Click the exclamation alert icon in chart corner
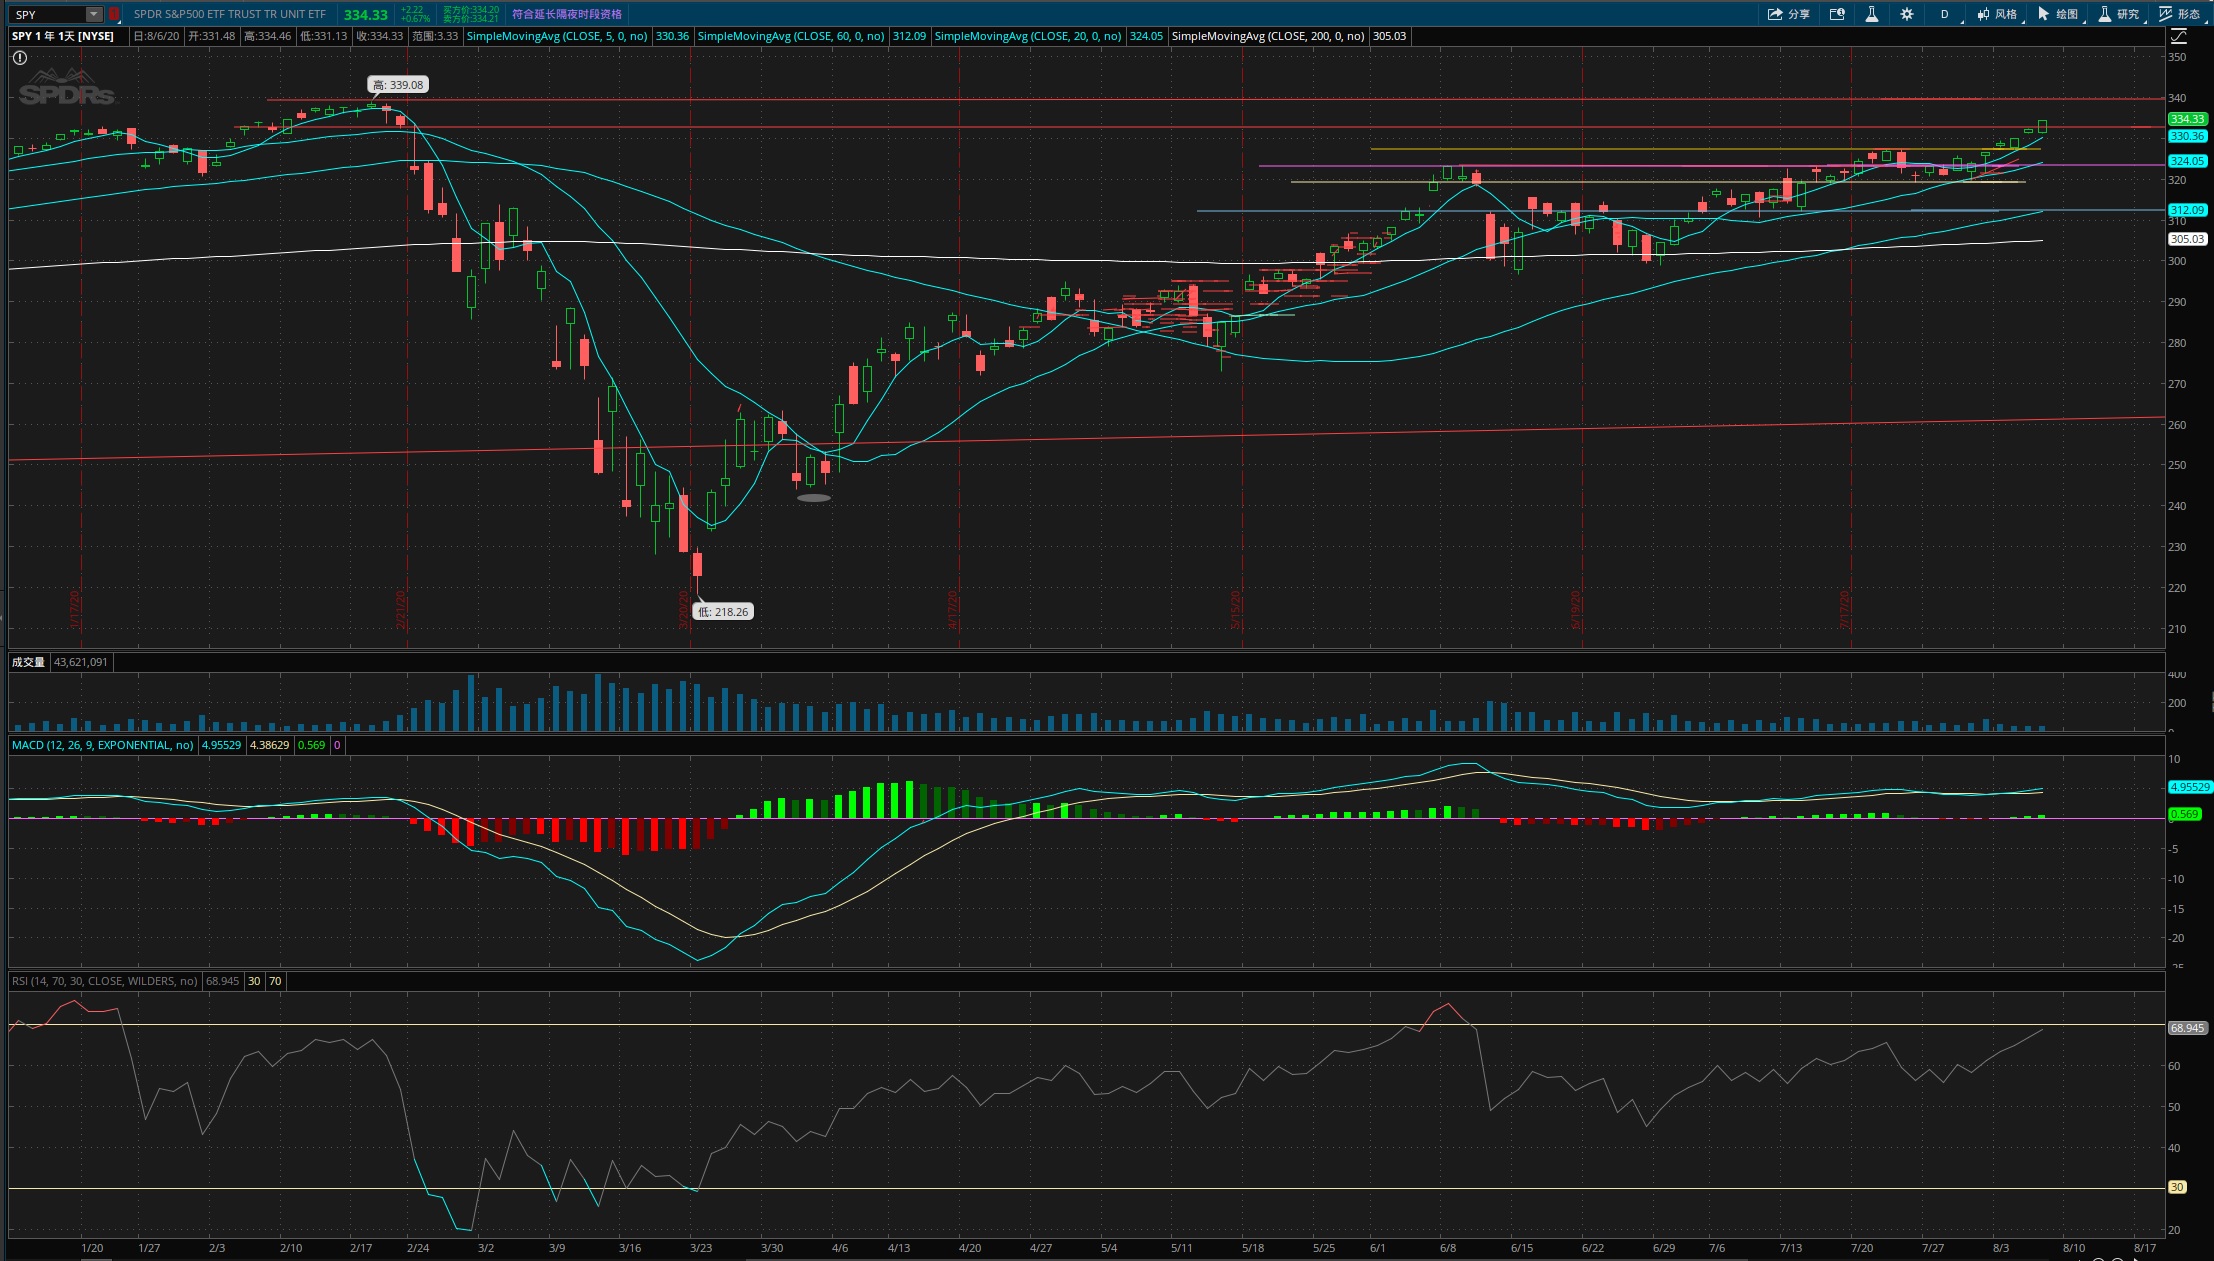 click(x=20, y=58)
